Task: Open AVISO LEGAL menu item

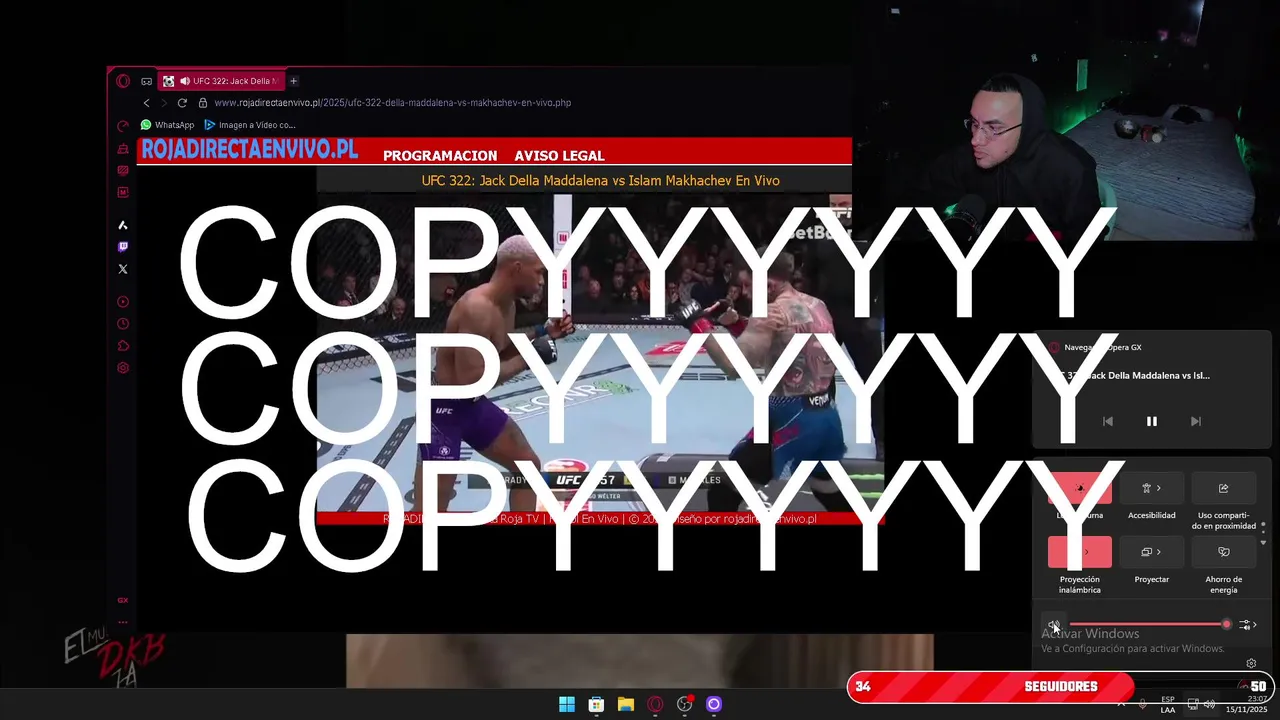Action: 559,156
